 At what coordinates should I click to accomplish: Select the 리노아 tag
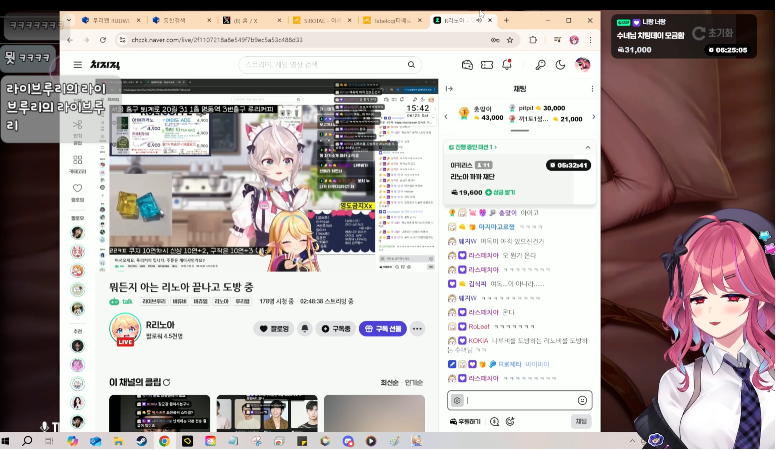(x=221, y=301)
